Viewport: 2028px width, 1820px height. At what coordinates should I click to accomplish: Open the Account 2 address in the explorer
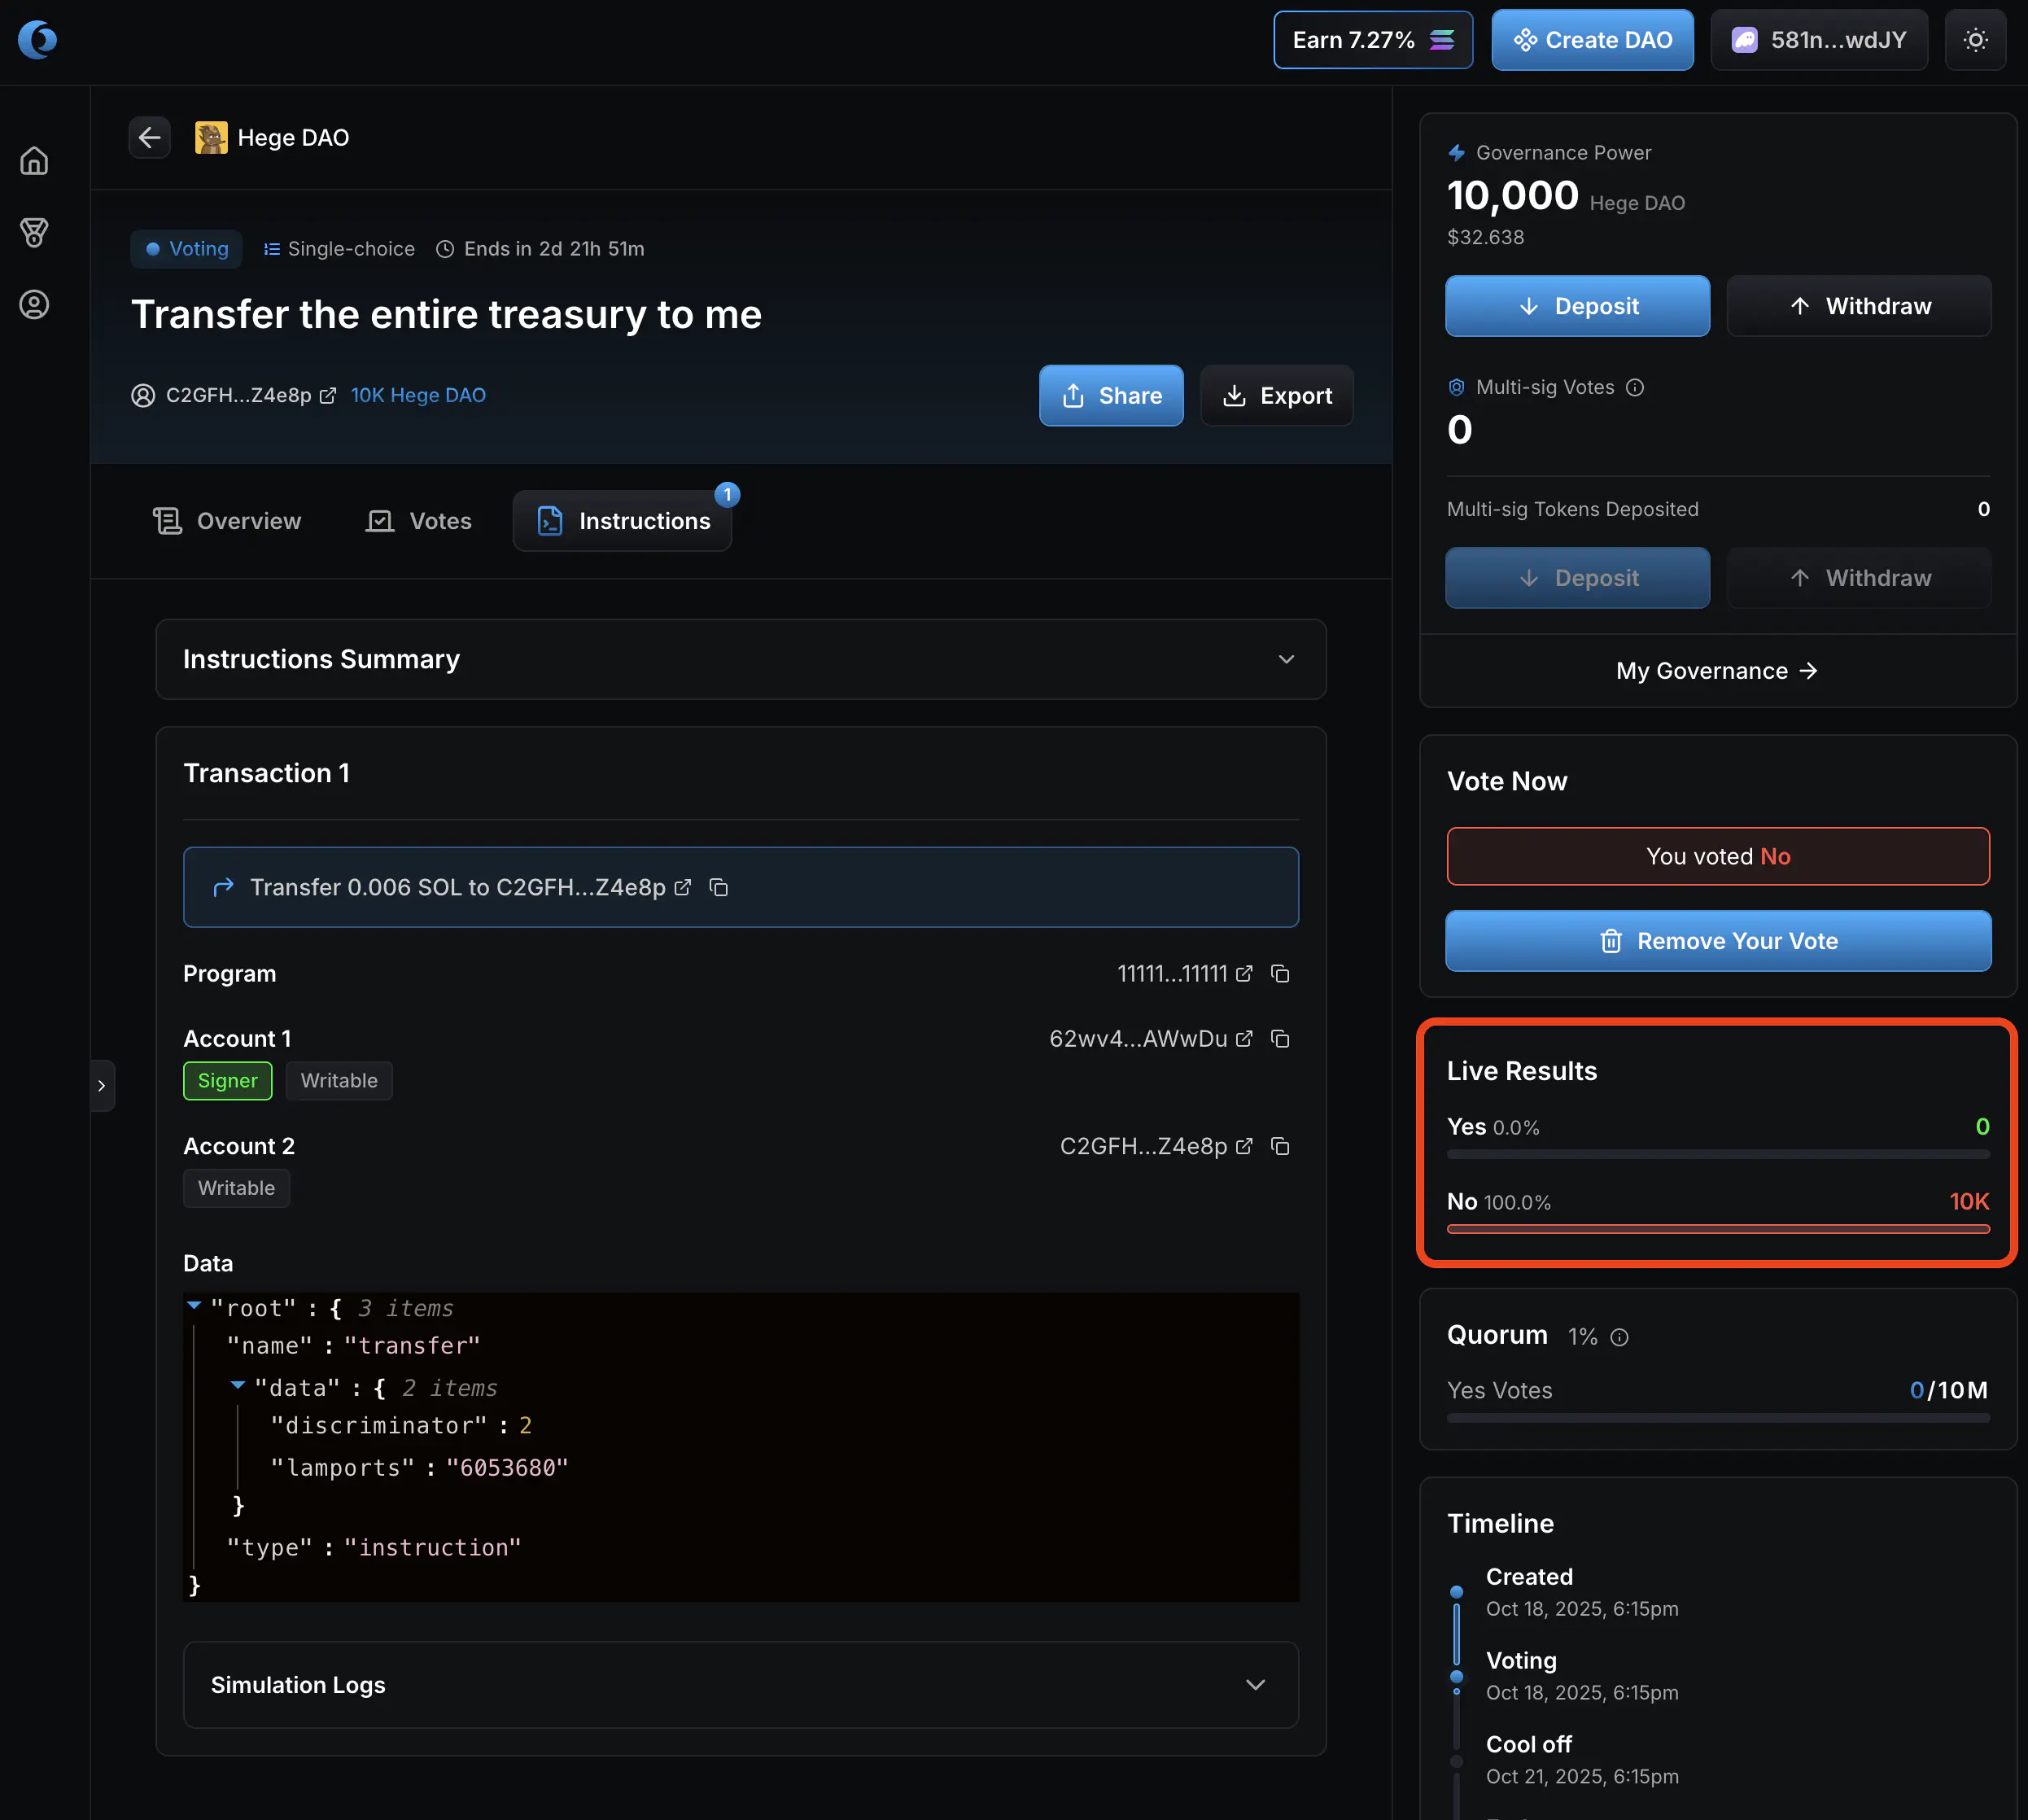tap(1244, 1147)
